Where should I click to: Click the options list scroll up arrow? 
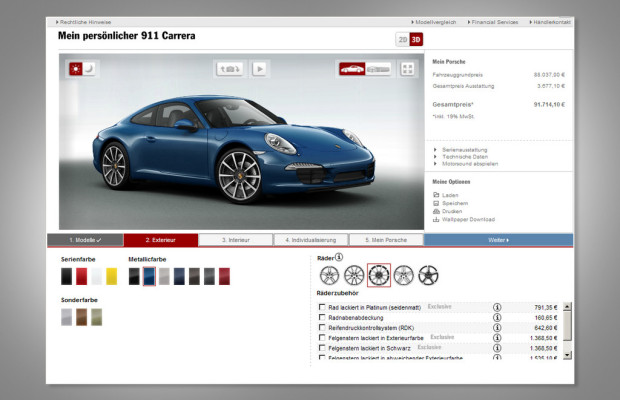567,307
